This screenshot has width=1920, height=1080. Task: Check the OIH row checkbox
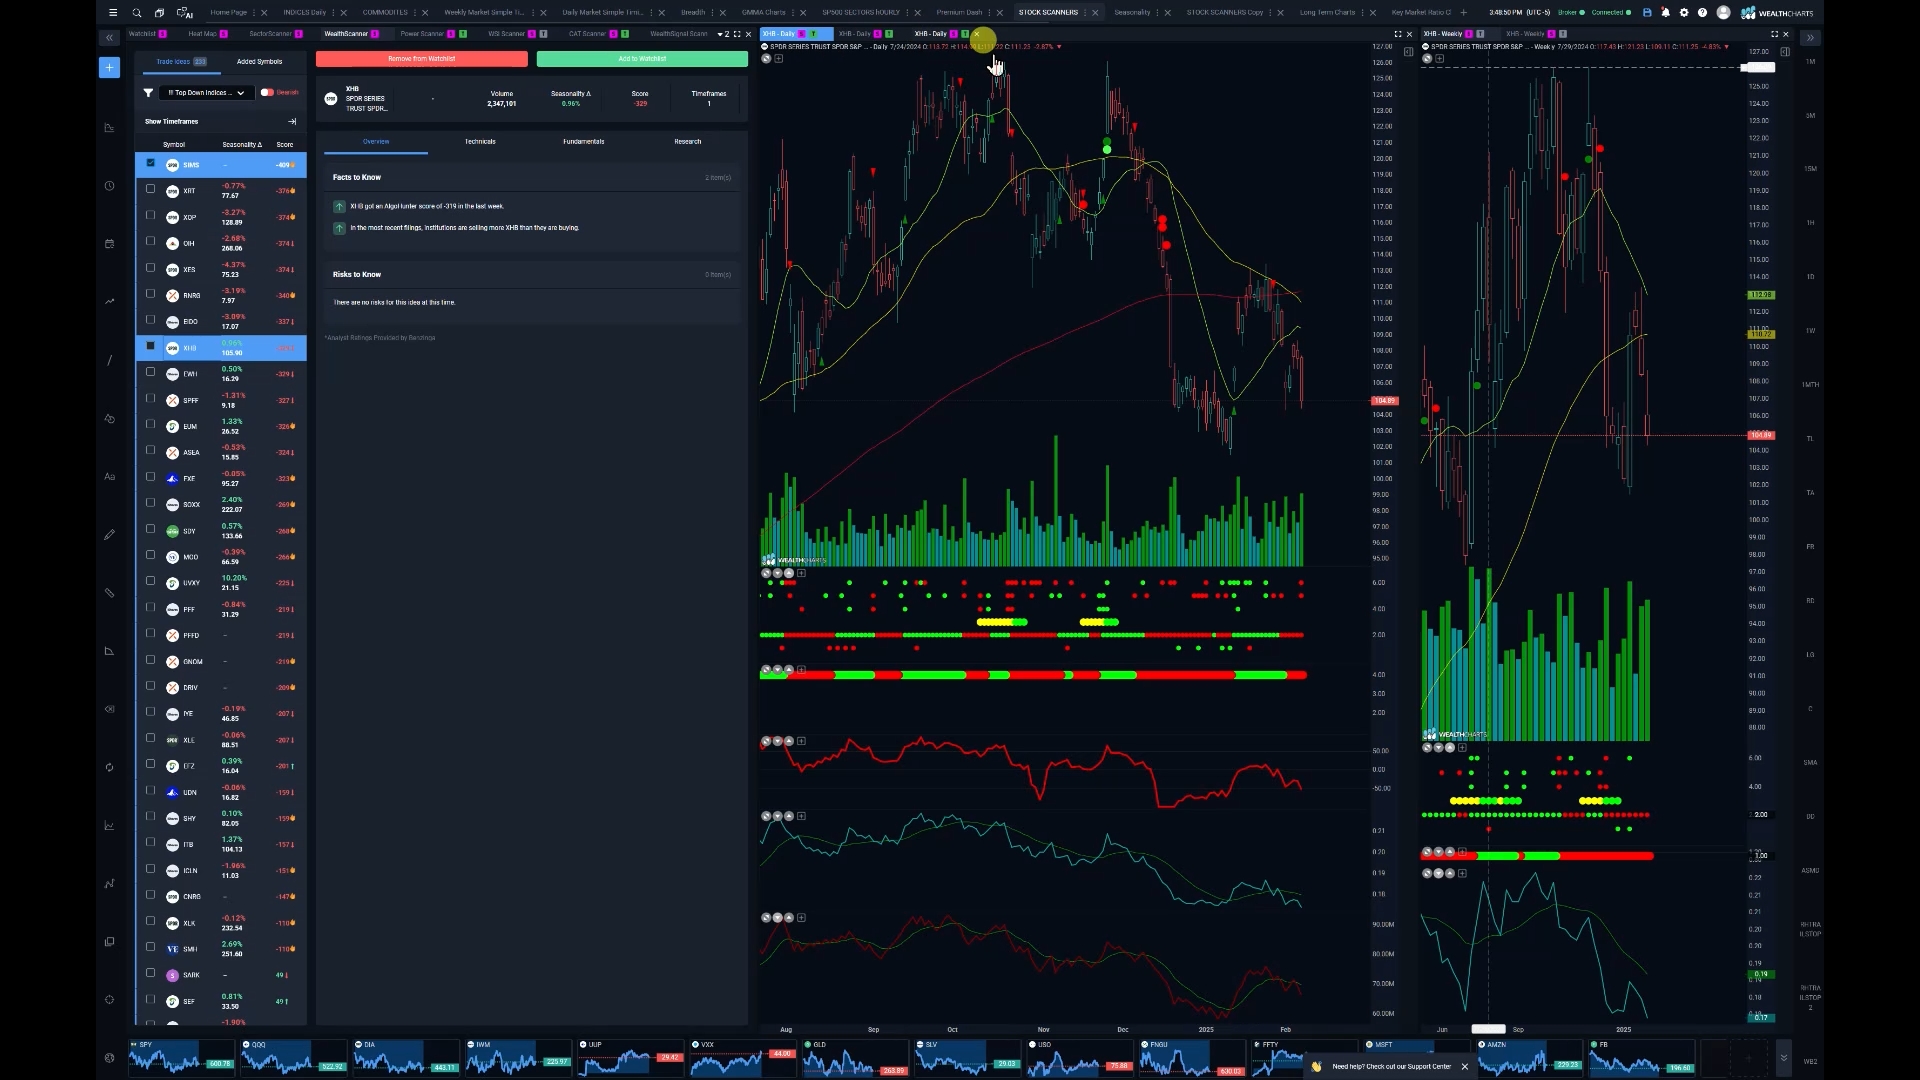click(151, 241)
